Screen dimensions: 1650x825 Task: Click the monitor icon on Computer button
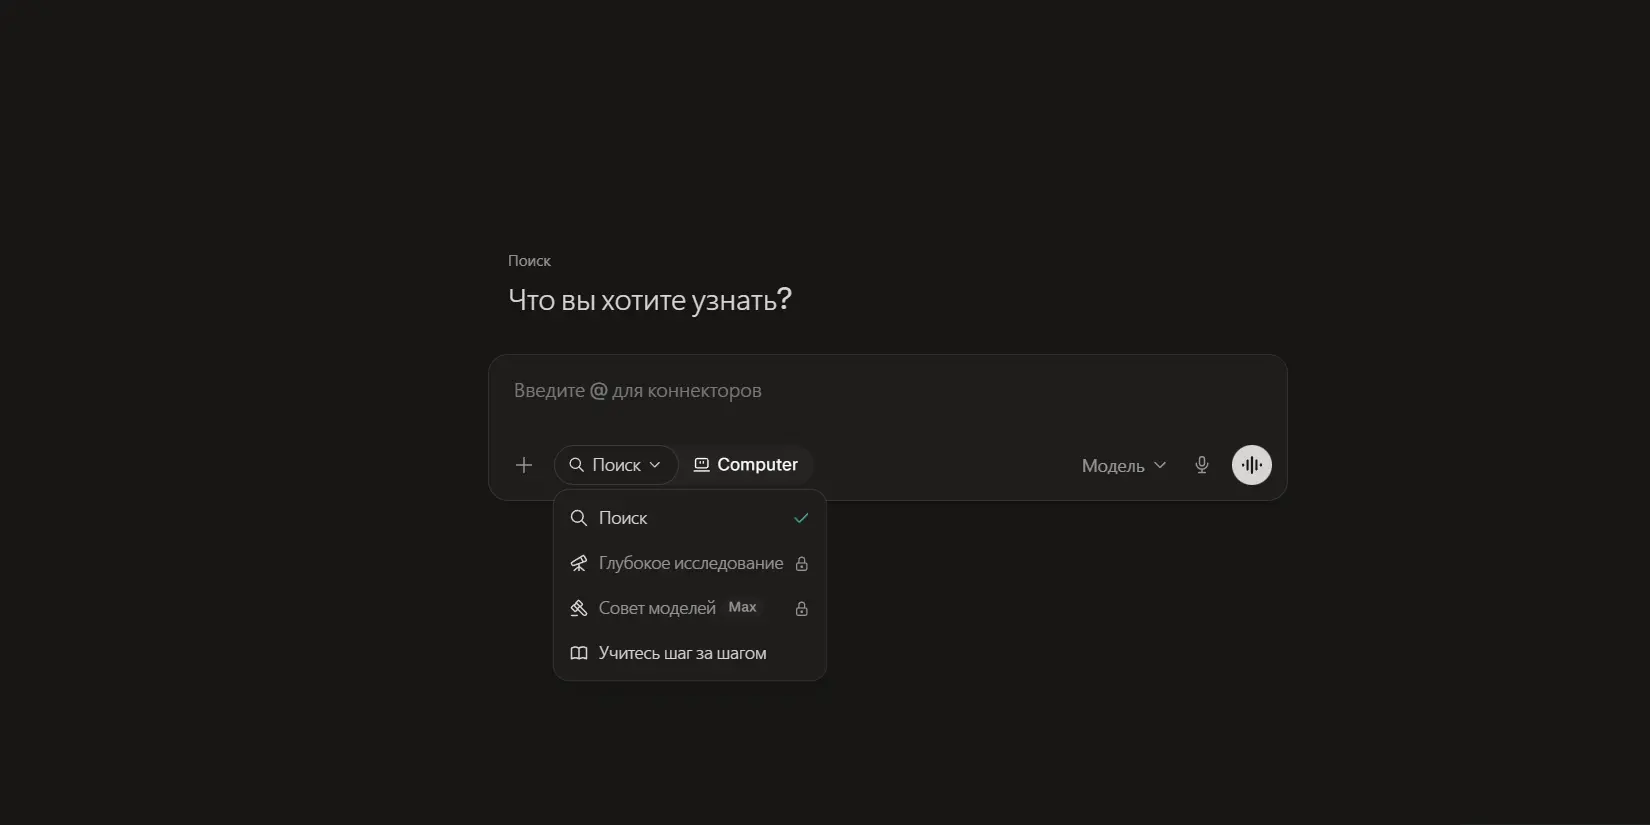coord(702,465)
